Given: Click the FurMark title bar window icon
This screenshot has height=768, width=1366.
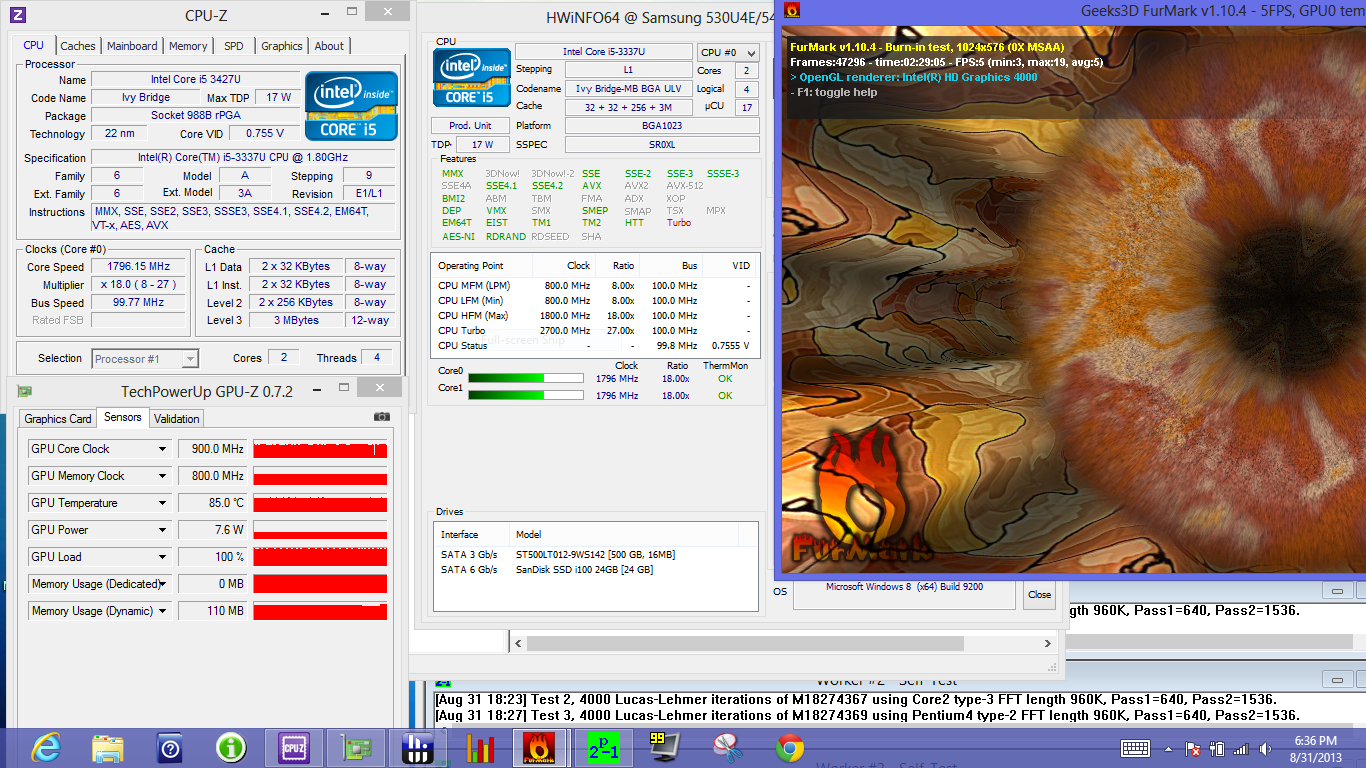Looking at the screenshot, I should (792, 11).
